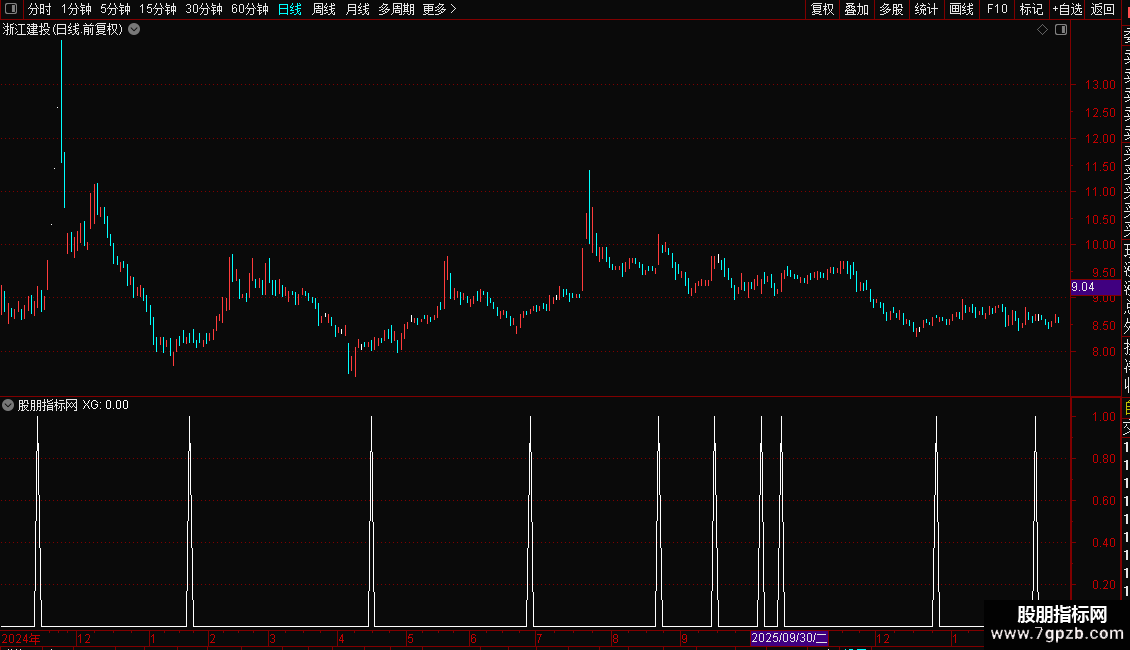Select the 日线 daily chart tab
This screenshot has height=650, width=1130.
click(290, 9)
